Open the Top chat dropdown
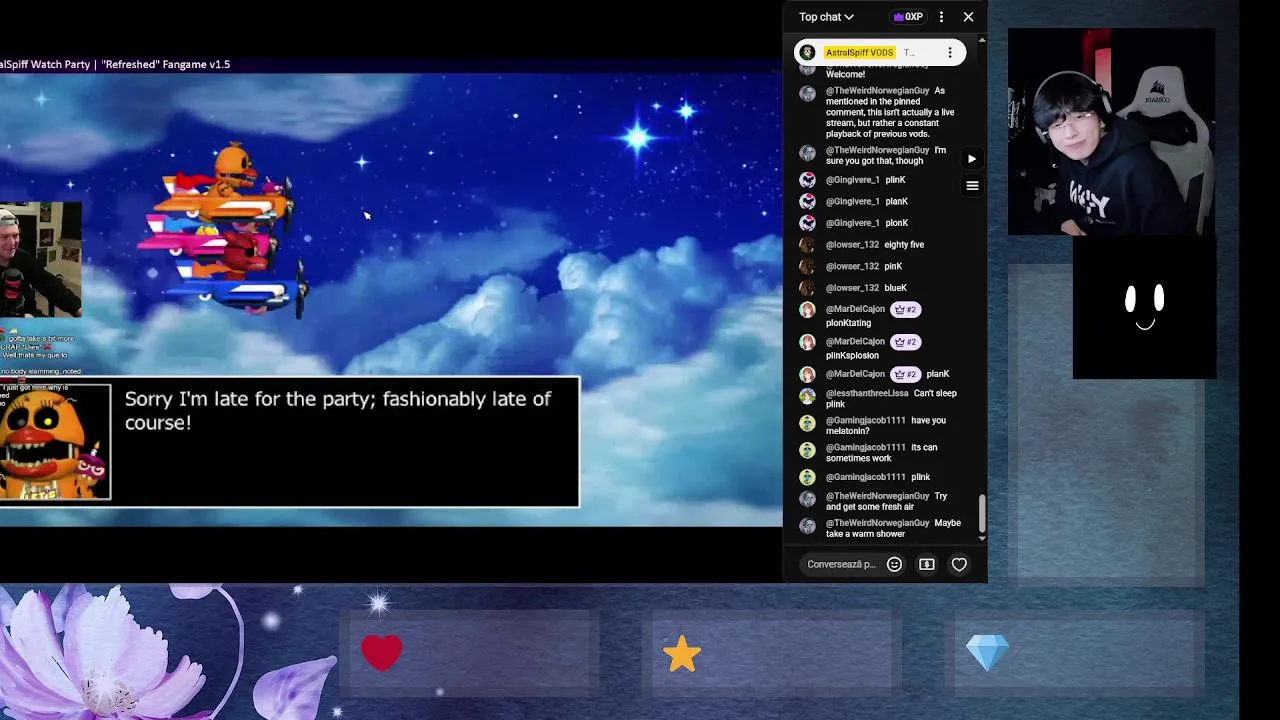Image resolution: width=1280 pixels, height=720 pixels. (x=826, y=17)
